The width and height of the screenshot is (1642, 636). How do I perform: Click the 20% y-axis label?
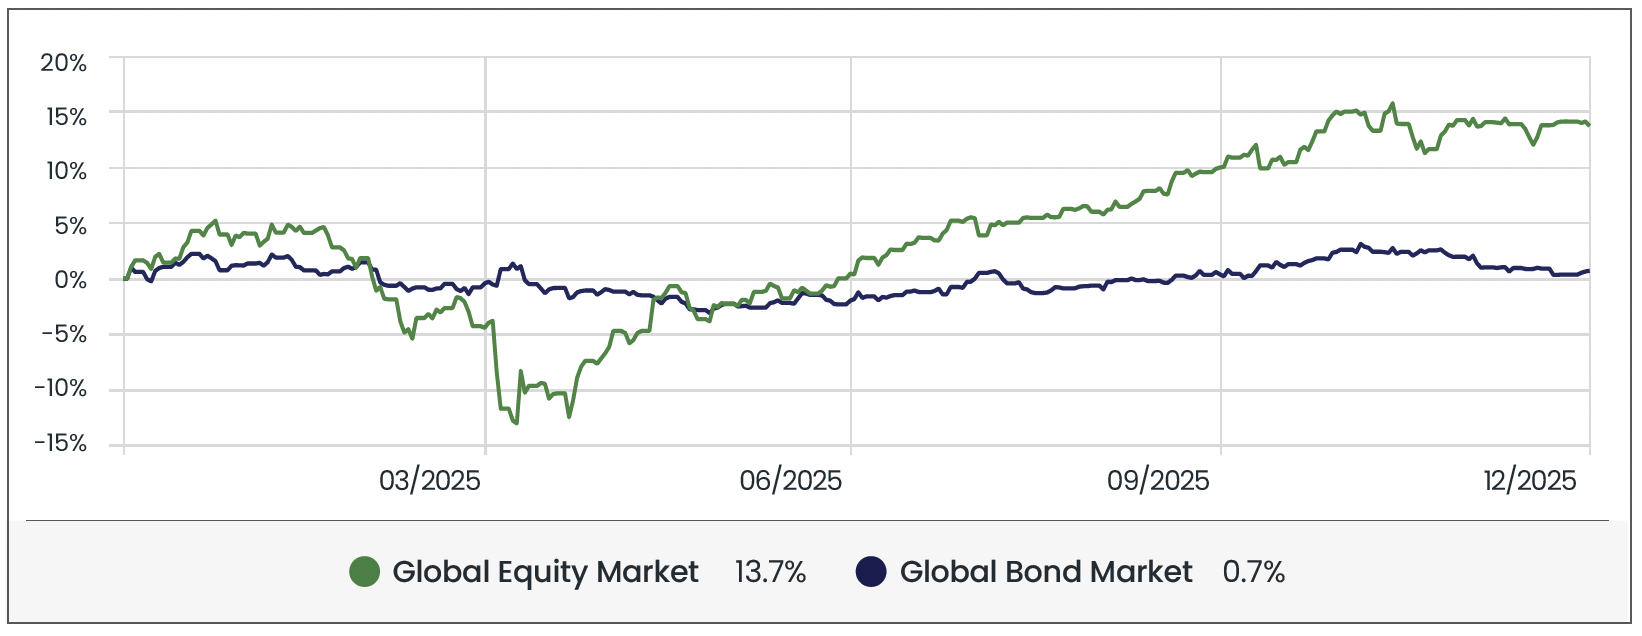64,63
